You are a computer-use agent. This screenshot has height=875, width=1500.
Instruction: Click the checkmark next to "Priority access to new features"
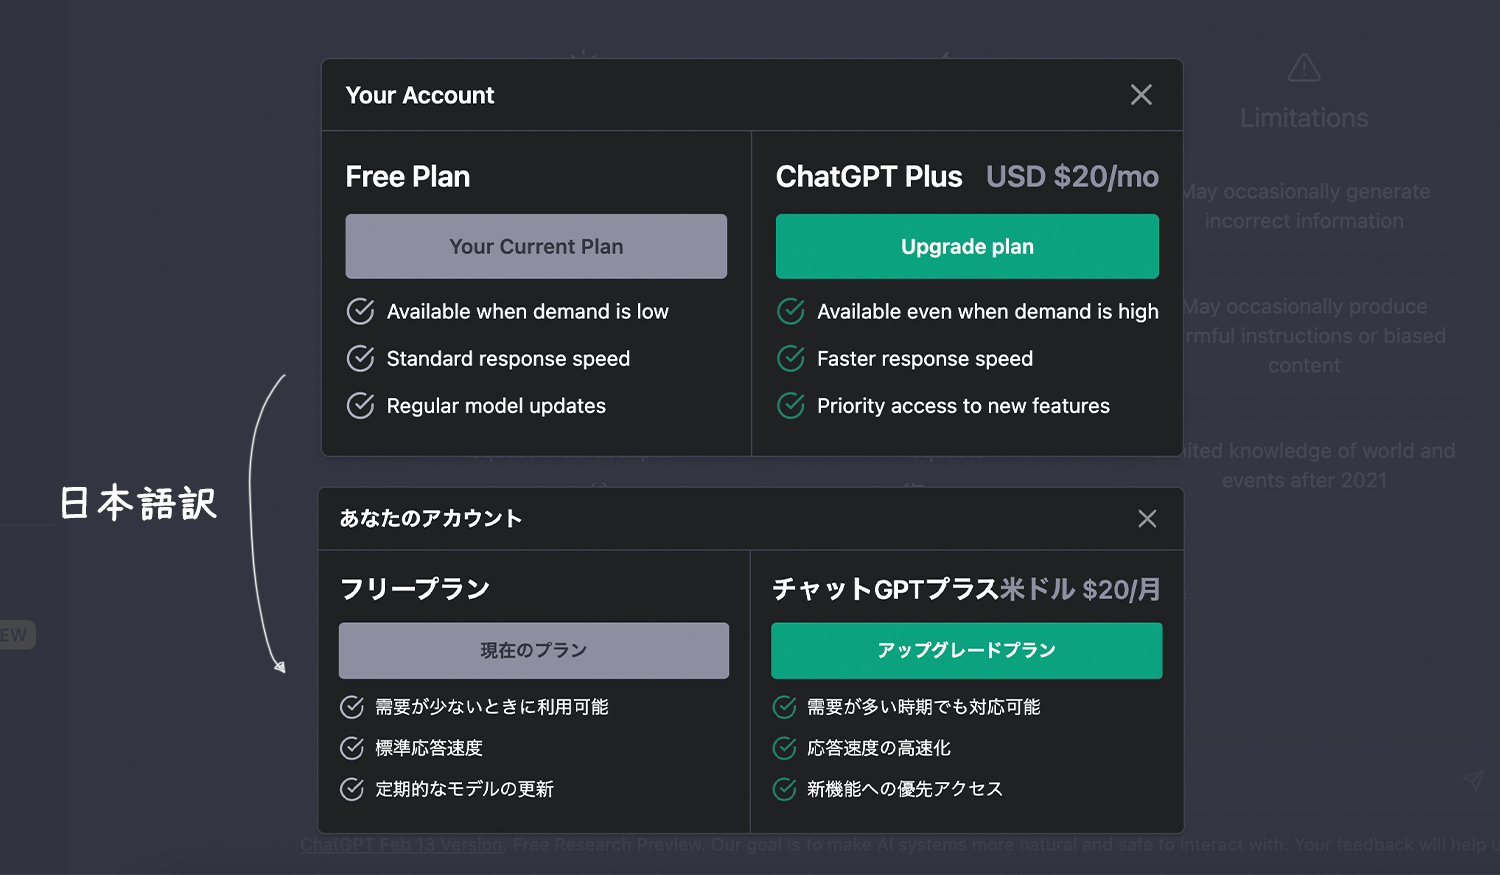(790, 405)
